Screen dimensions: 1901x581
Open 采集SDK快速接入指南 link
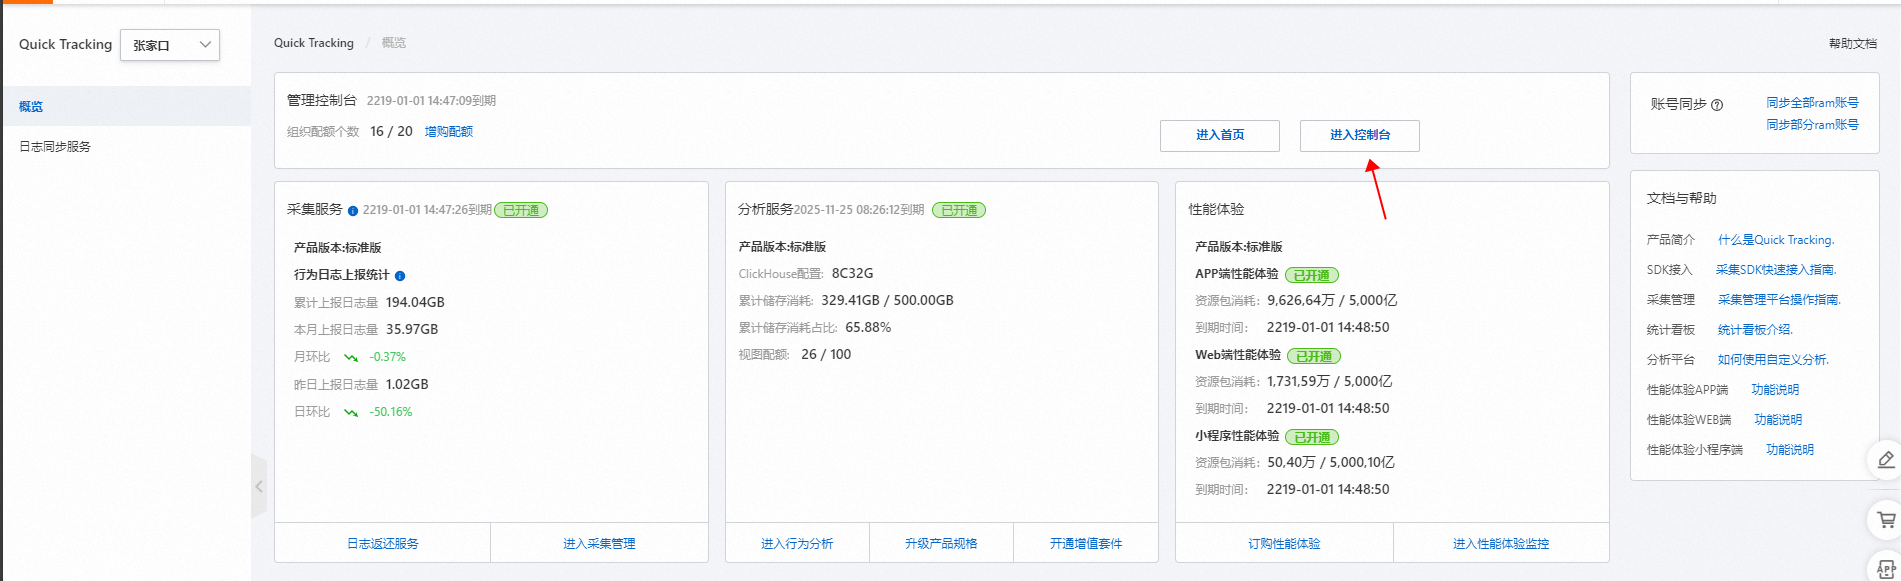(x=1776, y=270)
